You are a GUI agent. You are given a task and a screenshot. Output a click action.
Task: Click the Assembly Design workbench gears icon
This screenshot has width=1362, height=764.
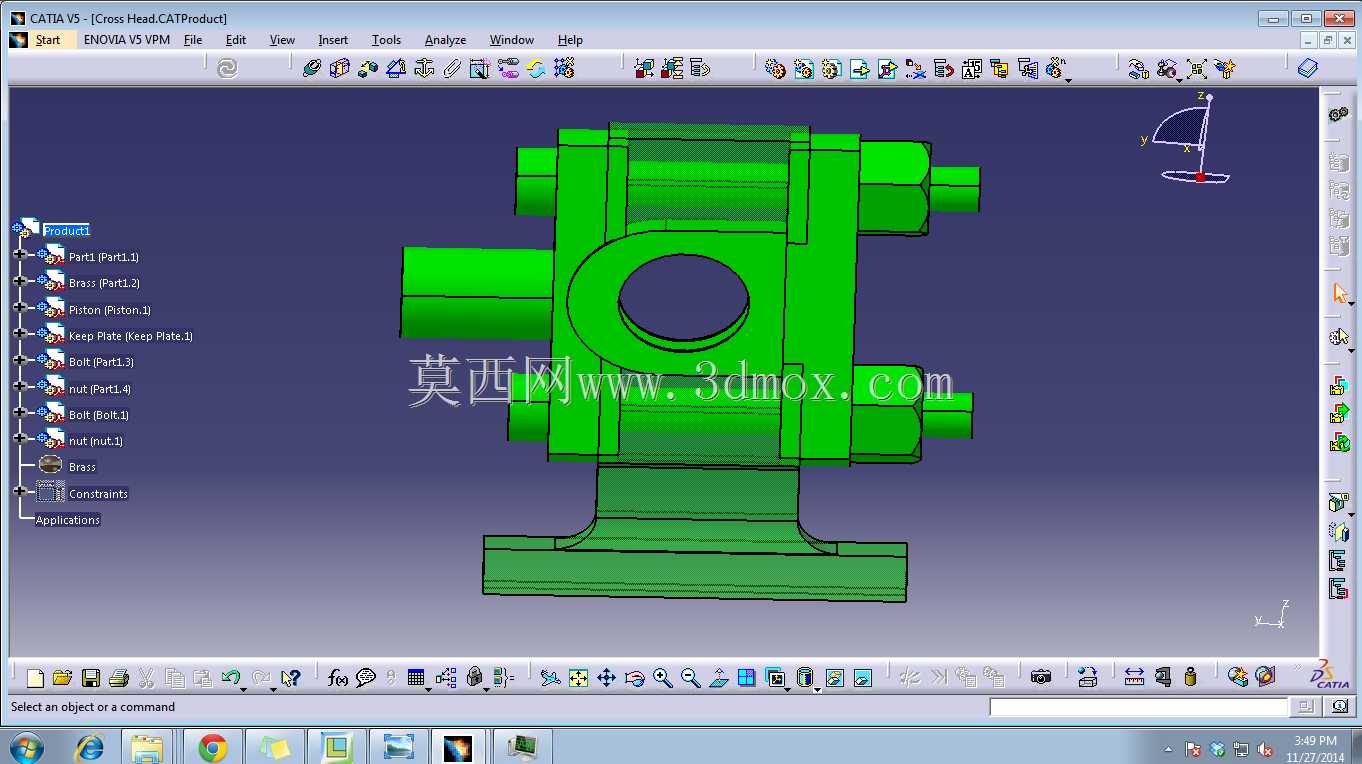coord(1339,115)
